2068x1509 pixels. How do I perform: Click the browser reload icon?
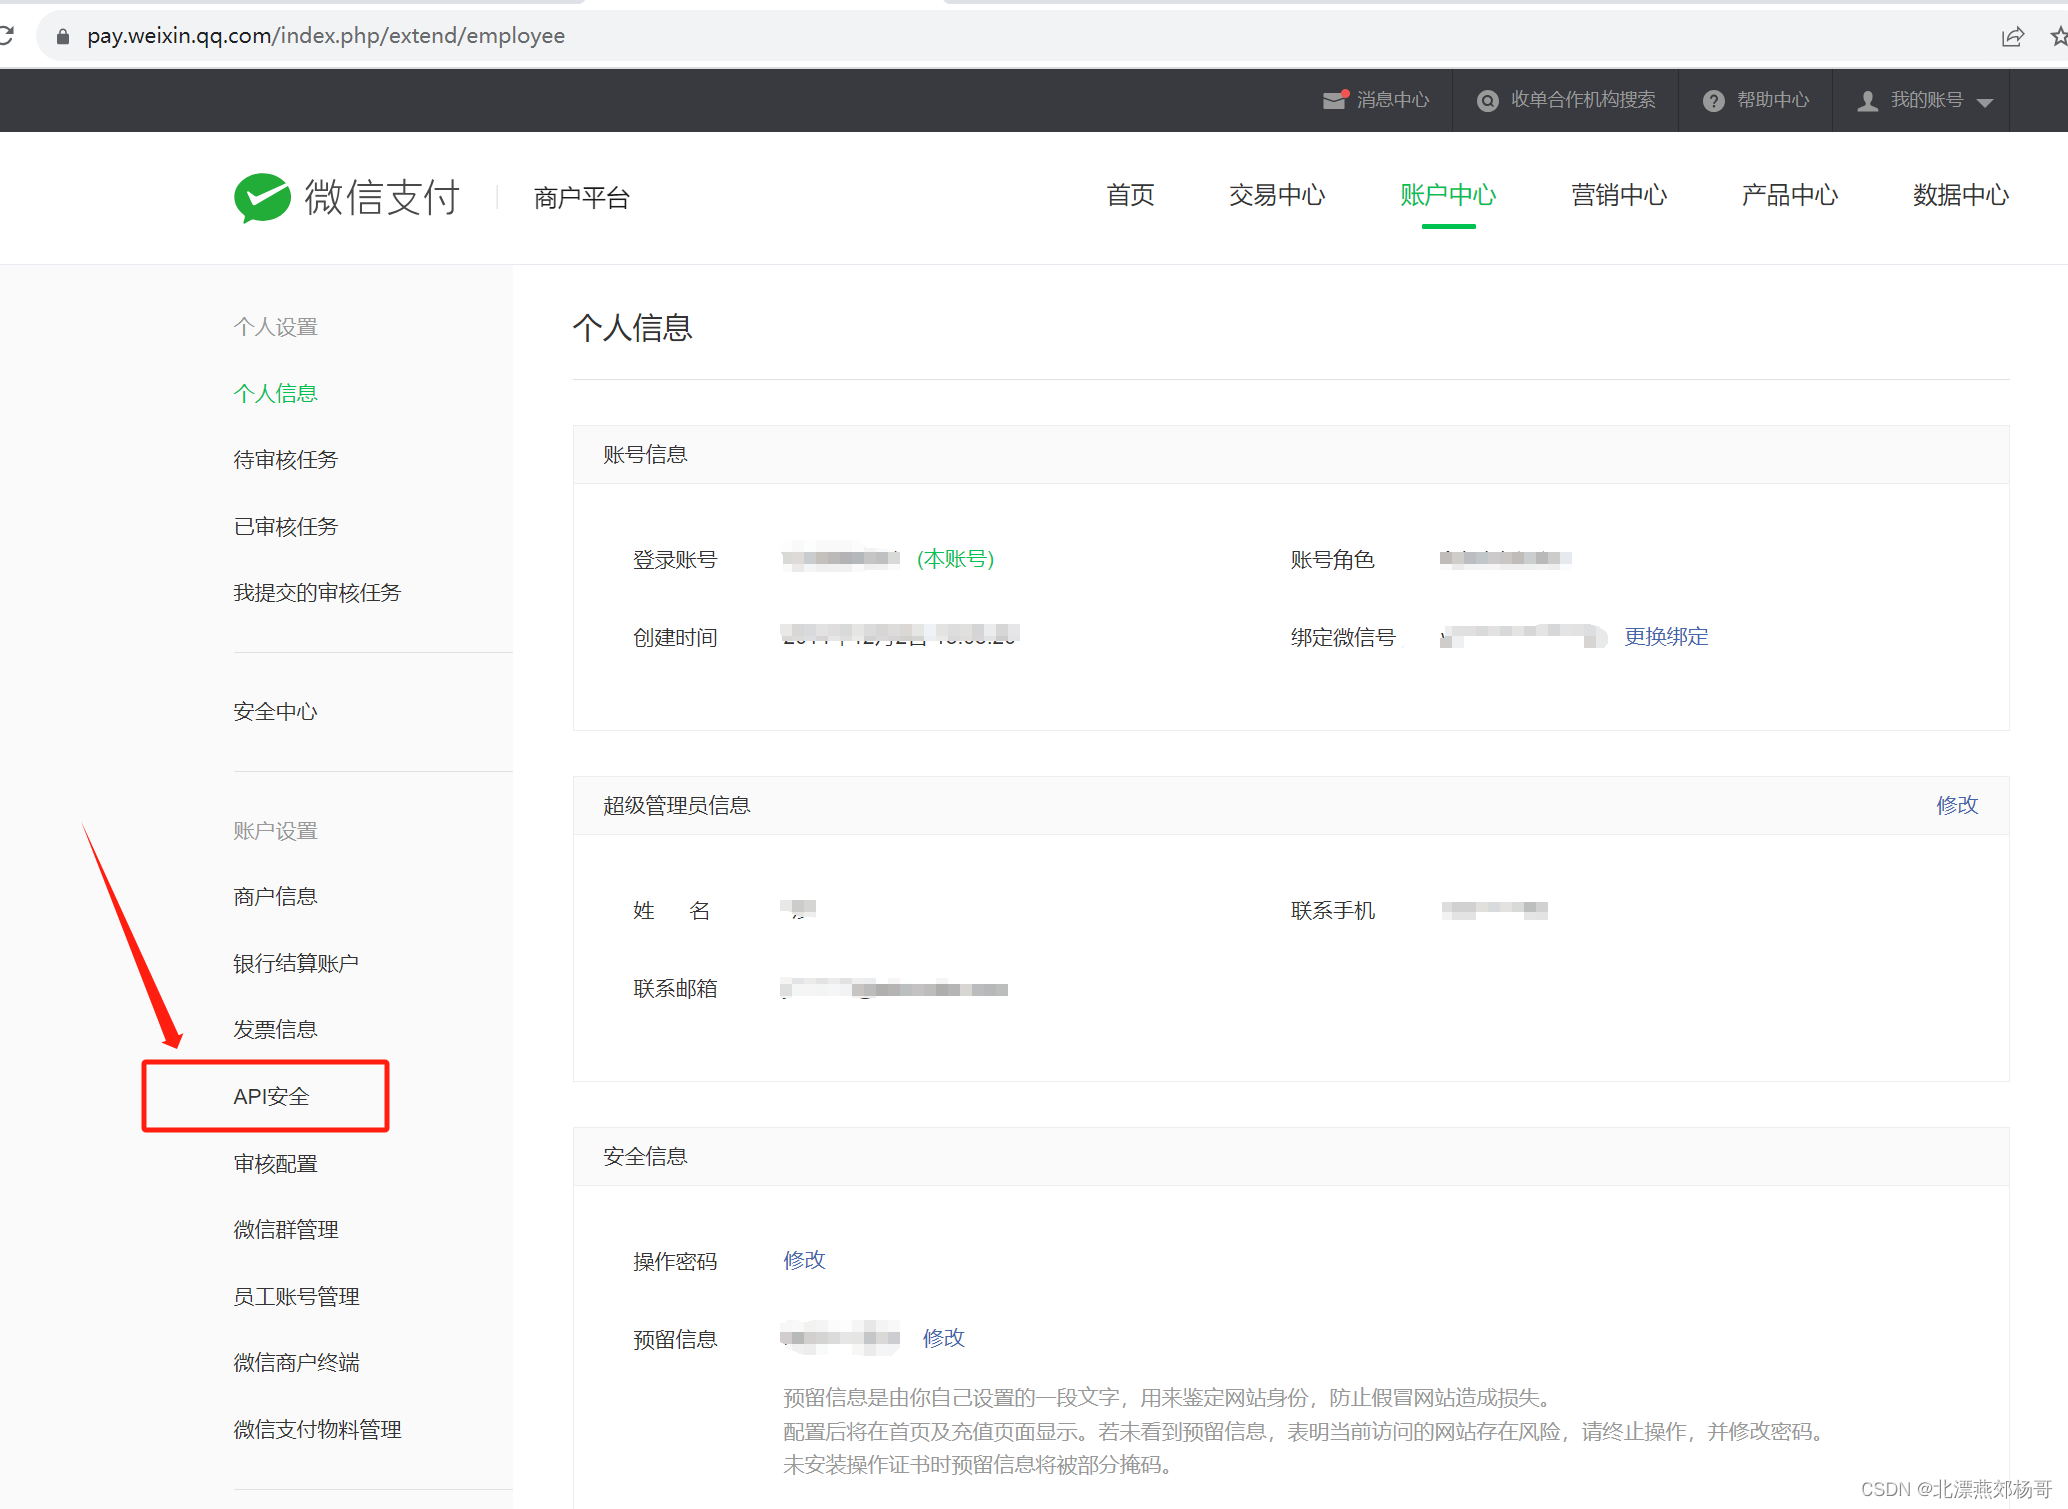point(6,36)
